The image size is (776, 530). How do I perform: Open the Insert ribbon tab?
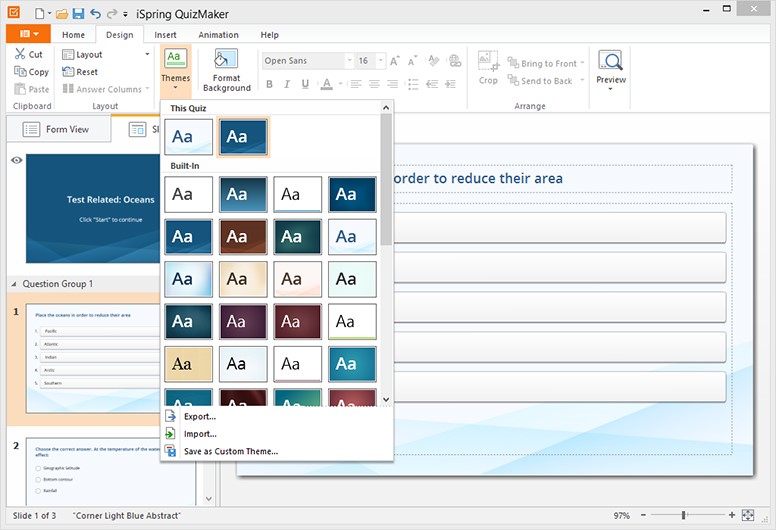coord(165,35)
